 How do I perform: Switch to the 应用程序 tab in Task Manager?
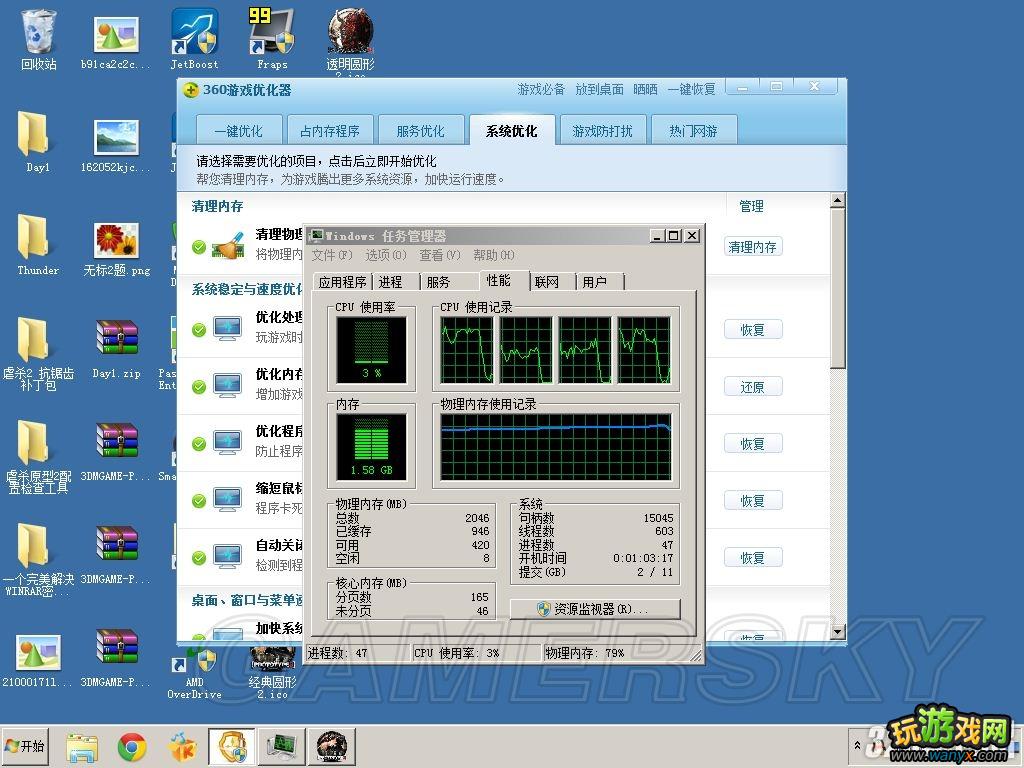342,281
